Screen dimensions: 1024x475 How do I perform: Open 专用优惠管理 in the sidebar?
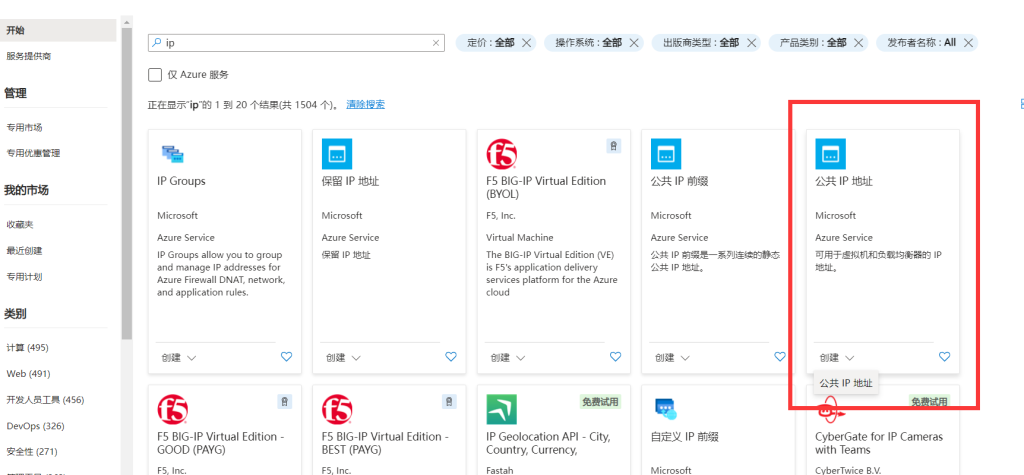(33, 153)
